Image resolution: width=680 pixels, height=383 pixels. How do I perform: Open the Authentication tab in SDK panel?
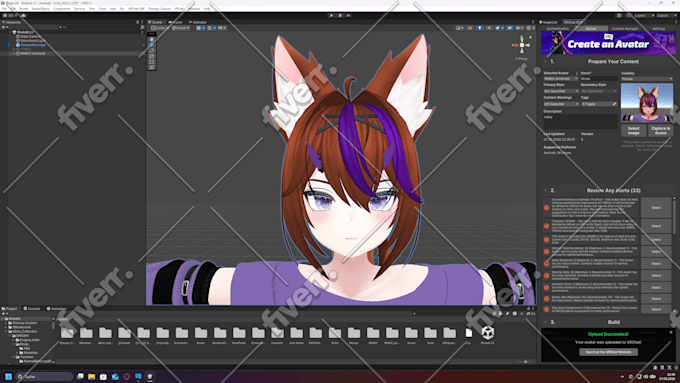click(x=558, y=29)
